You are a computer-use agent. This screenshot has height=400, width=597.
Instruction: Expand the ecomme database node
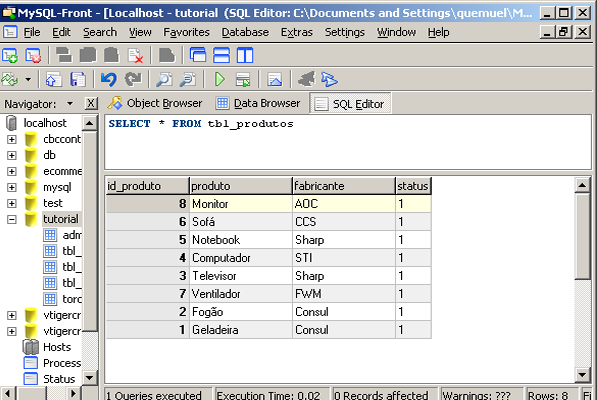coord(12,171)
